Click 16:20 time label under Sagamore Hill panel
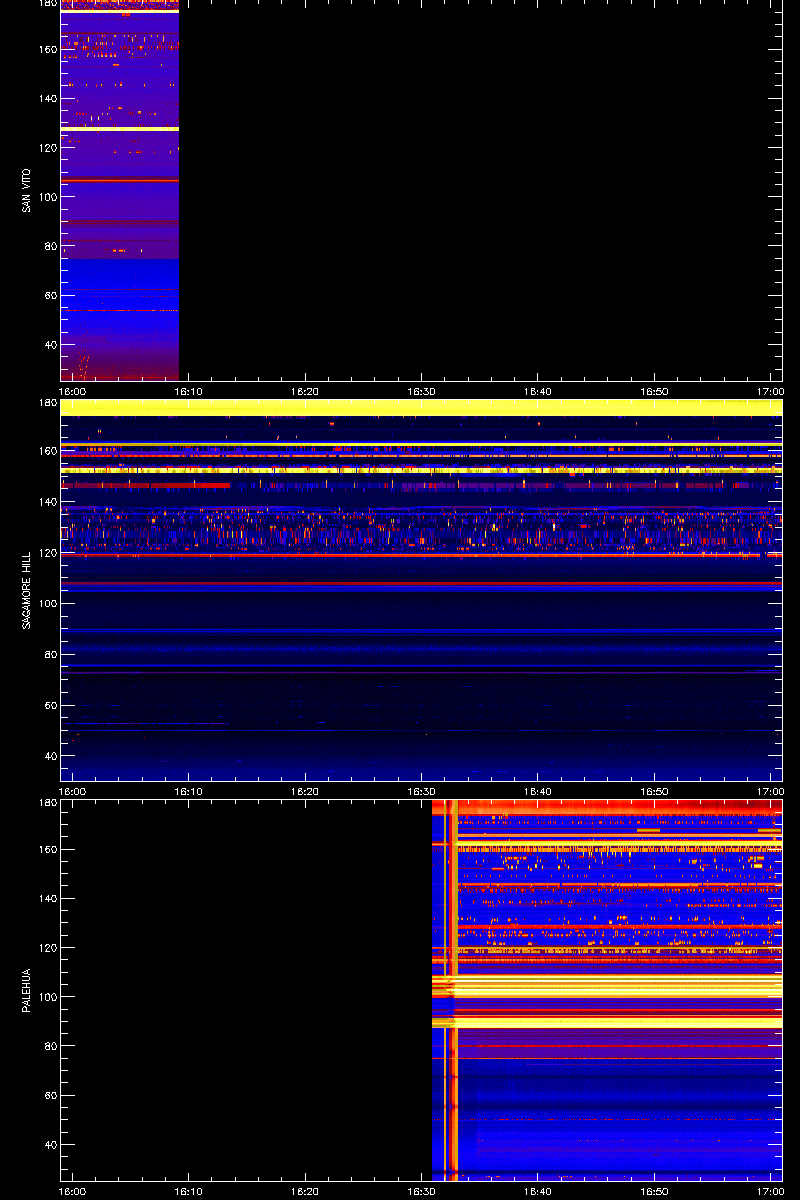The width and height of the screenshot is (800, 1200). (x=305, y=792)
